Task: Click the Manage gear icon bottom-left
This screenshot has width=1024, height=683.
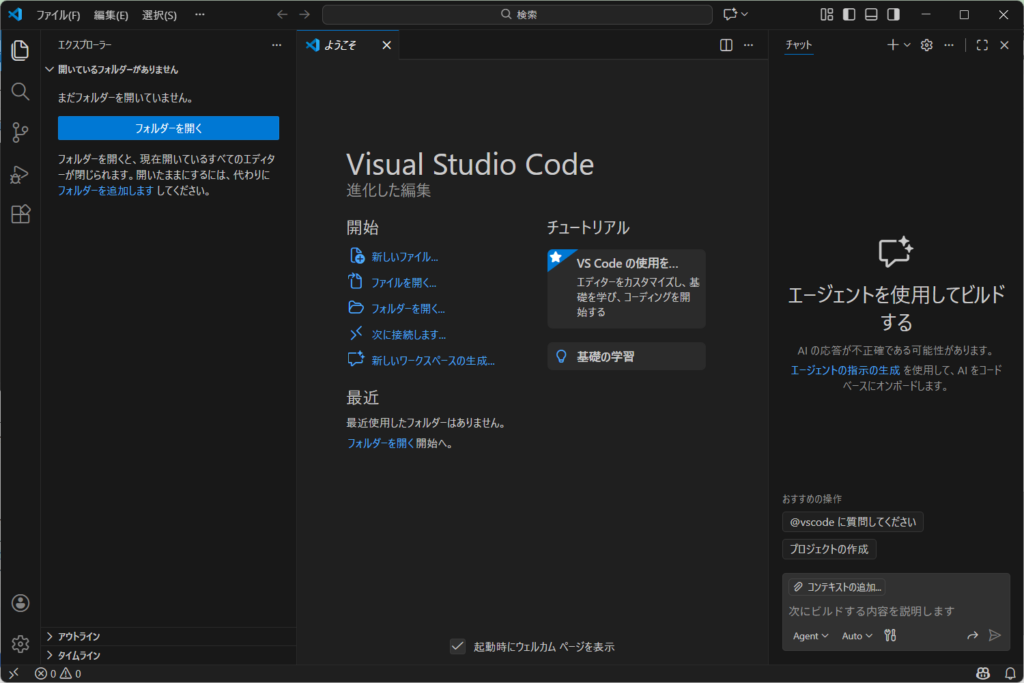Action: pyautogui.click(x=20, y=644)
